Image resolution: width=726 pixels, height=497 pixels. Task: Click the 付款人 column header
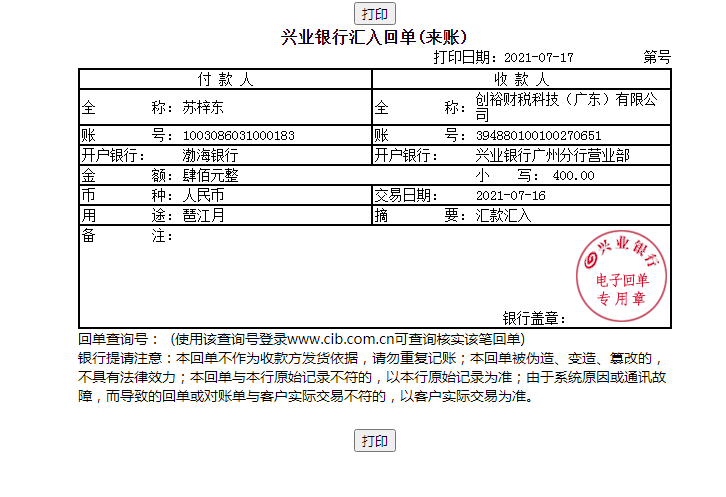point(225,79)
